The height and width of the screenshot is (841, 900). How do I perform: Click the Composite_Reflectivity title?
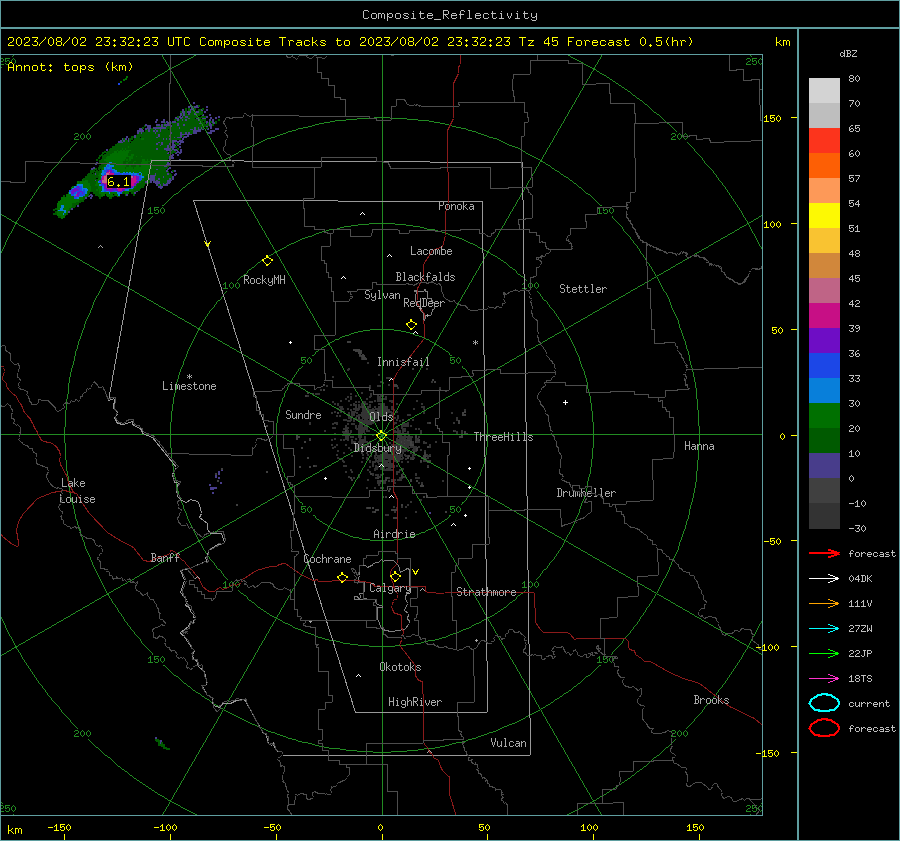450,15
